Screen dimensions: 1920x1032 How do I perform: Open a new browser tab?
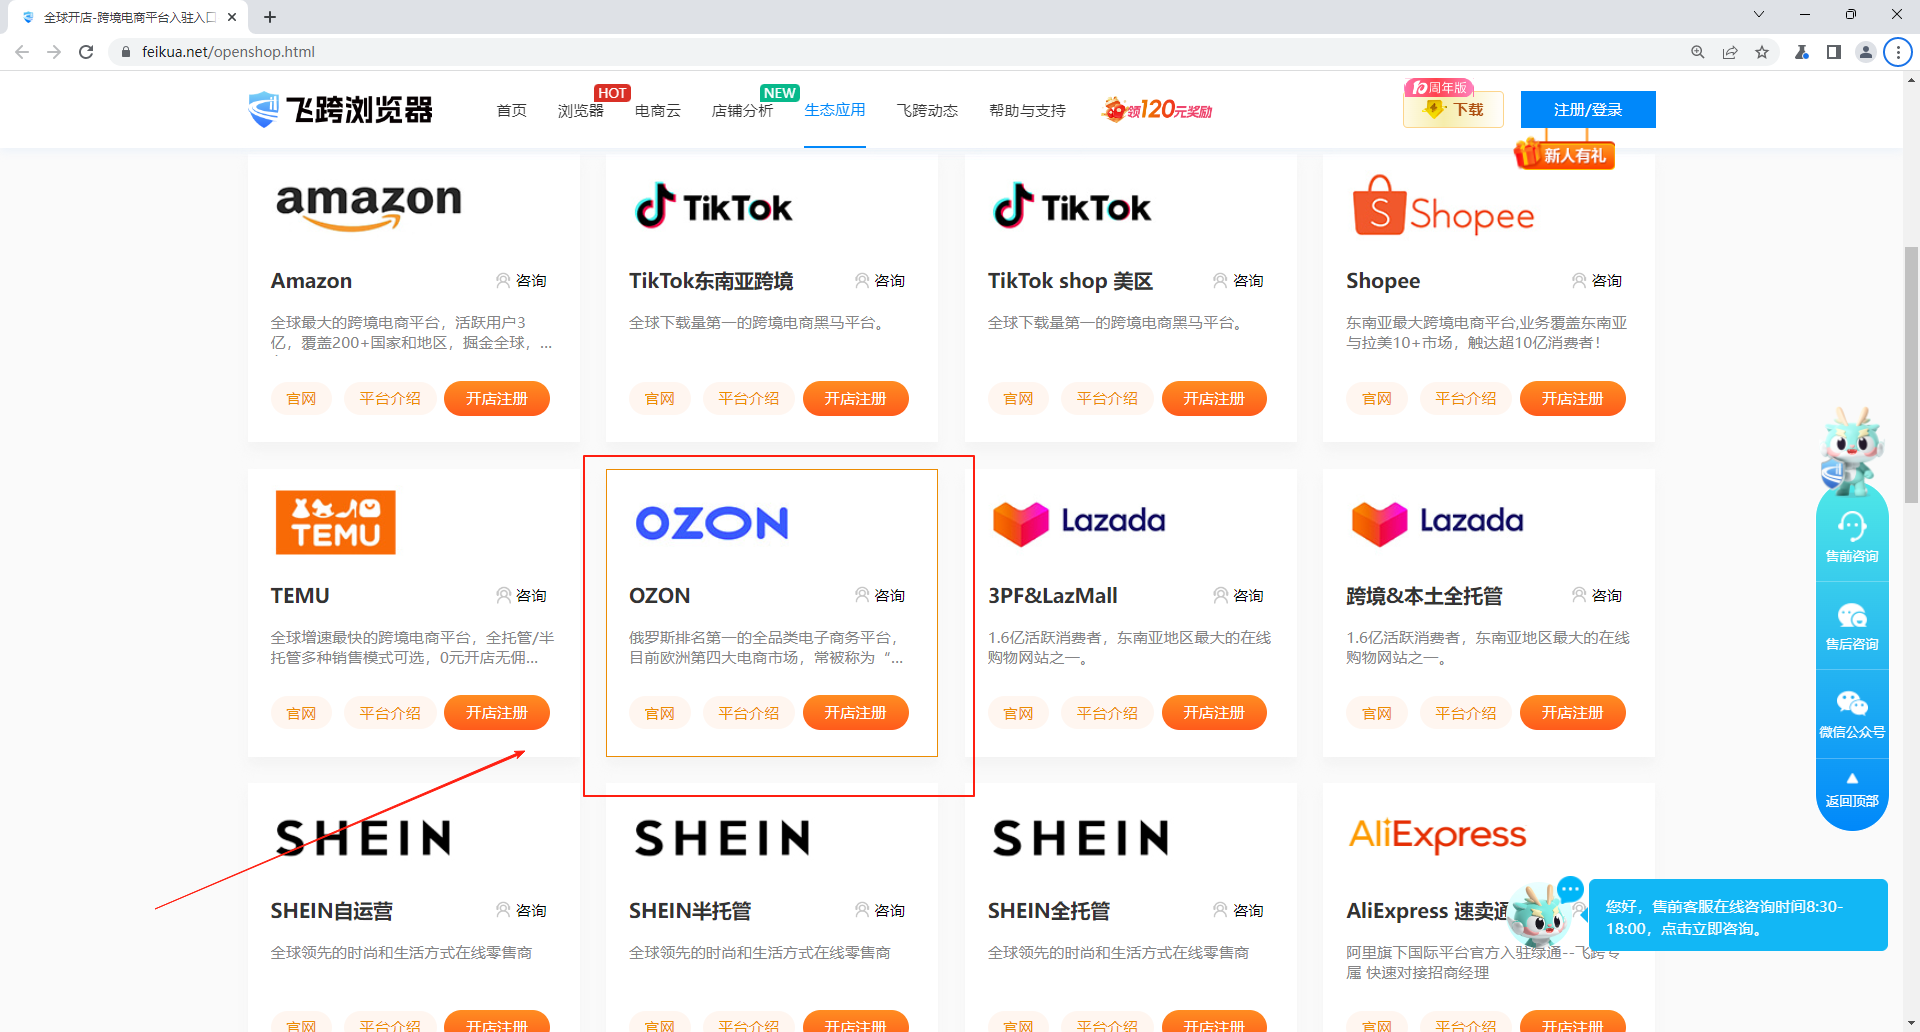[270, 17]
